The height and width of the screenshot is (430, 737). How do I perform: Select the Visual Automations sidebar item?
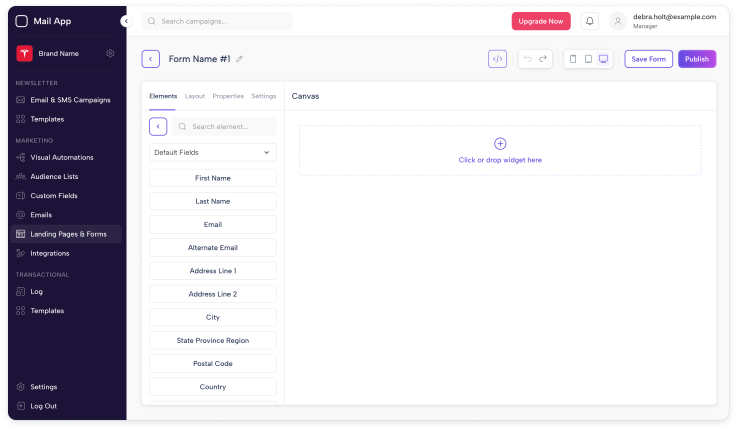pyautogui.click(x=62, y=157)
